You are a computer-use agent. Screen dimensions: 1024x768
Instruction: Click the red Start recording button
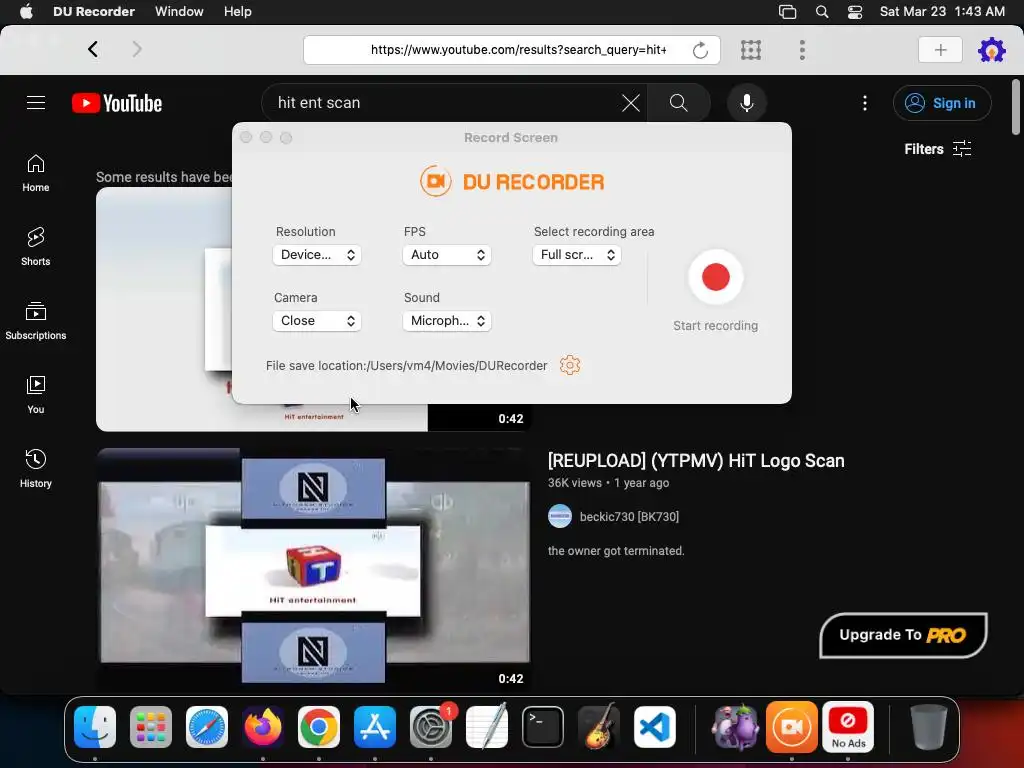coord(715,277)
